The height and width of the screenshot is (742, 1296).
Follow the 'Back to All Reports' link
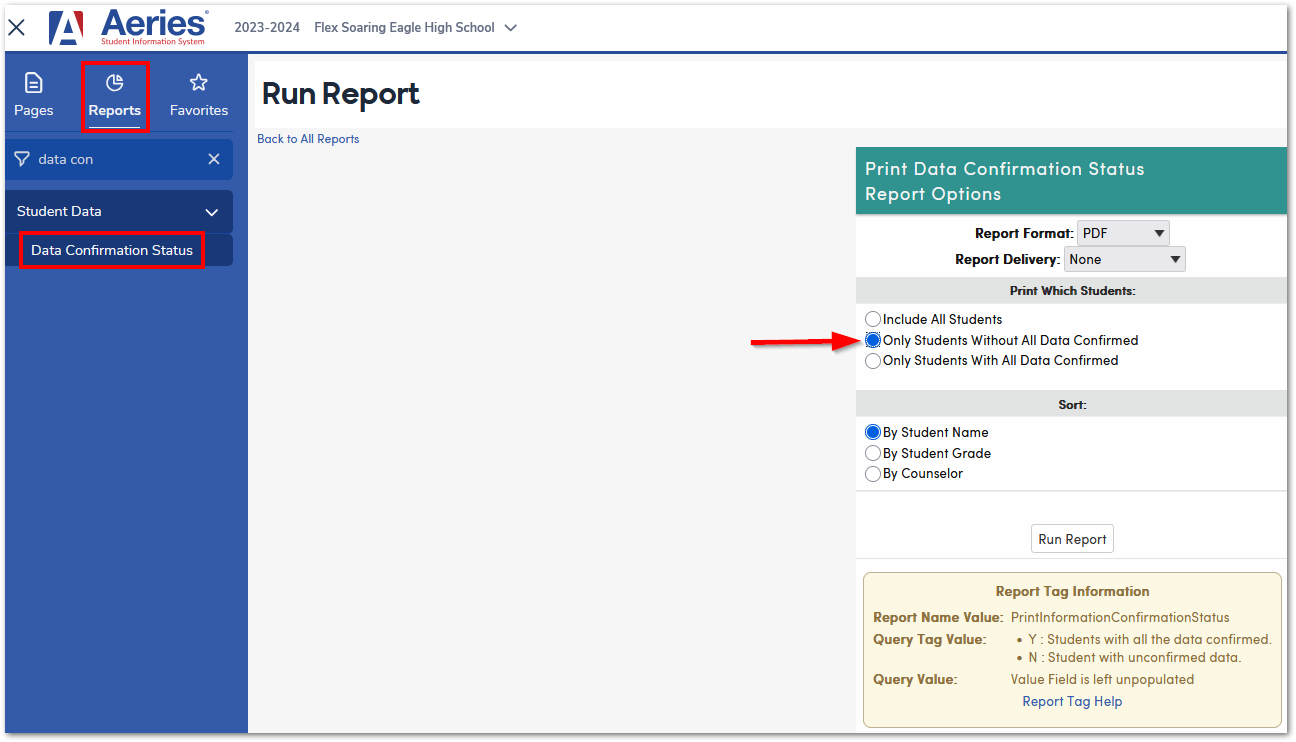(x=307, y=138)
